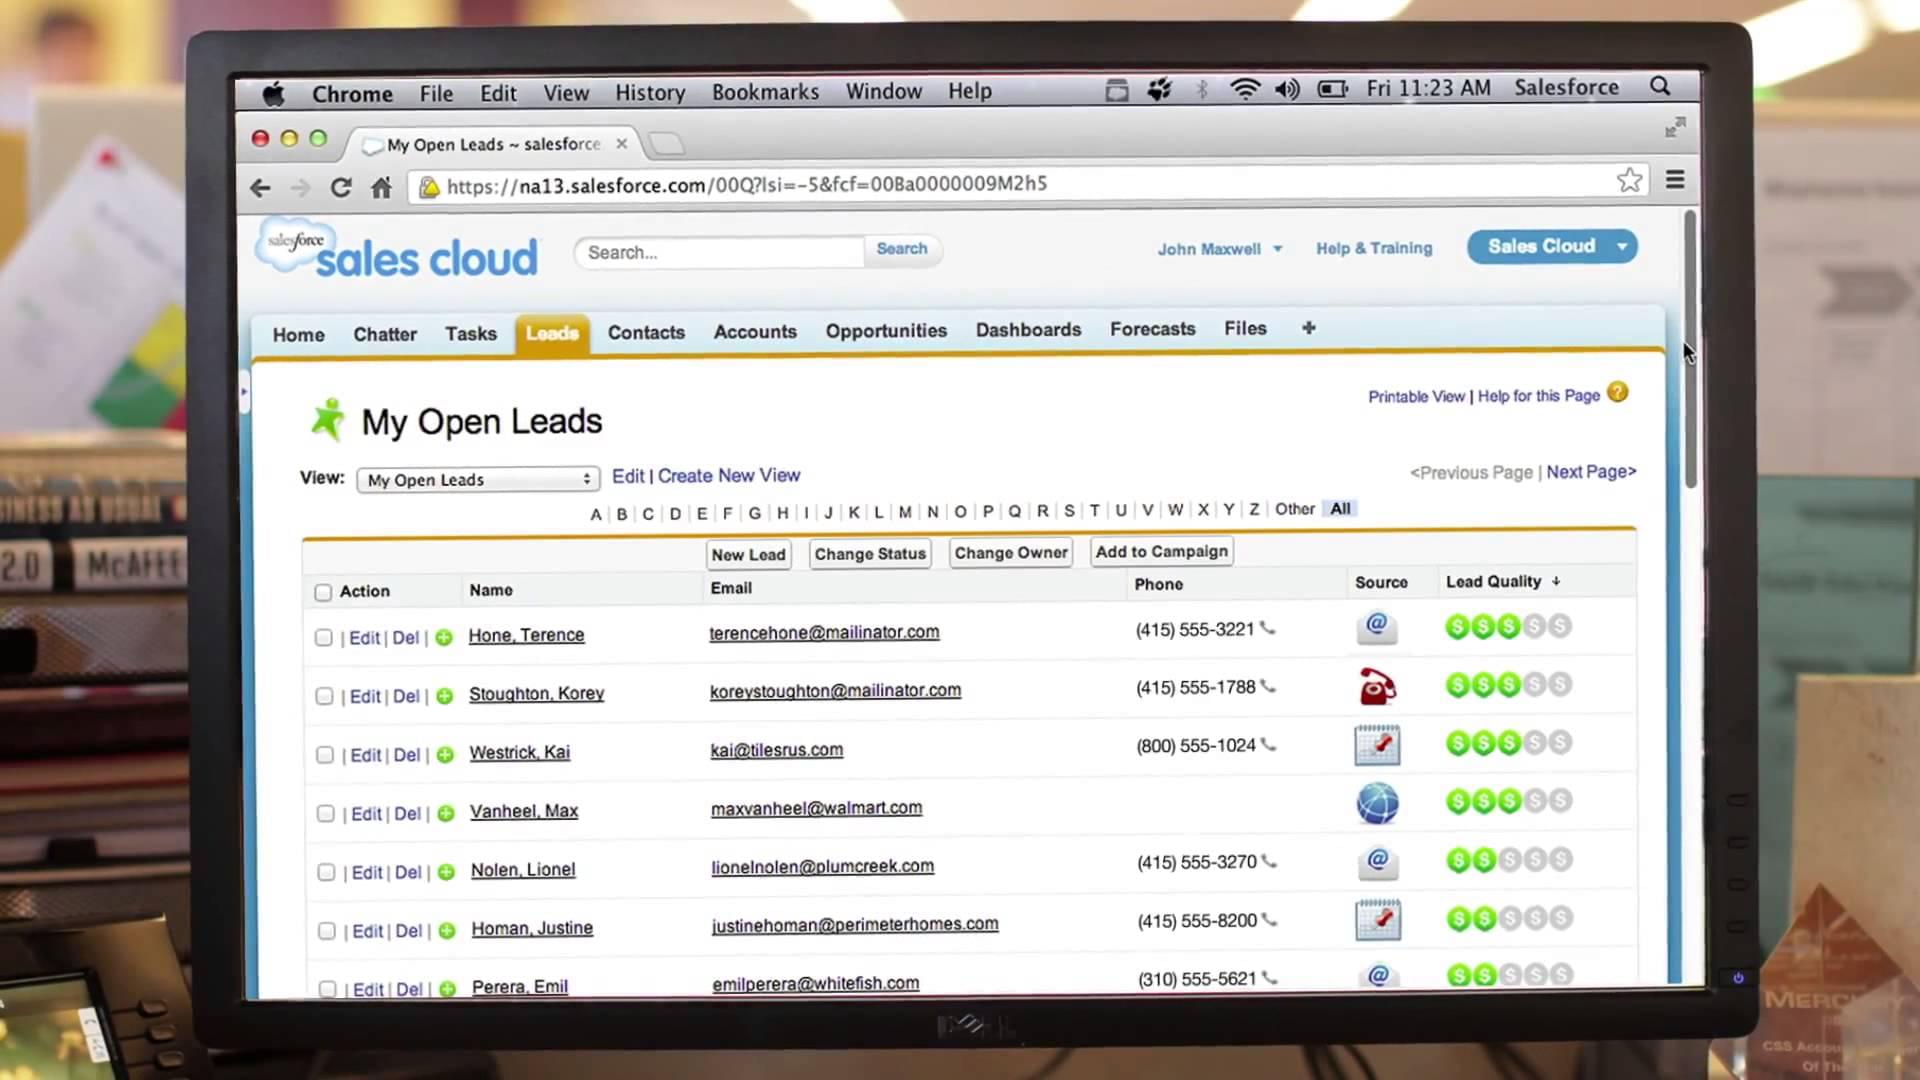1920x1080 pixels.
Task: Open the Wi-Fi status icon
Action: (x=1244, y=89)
